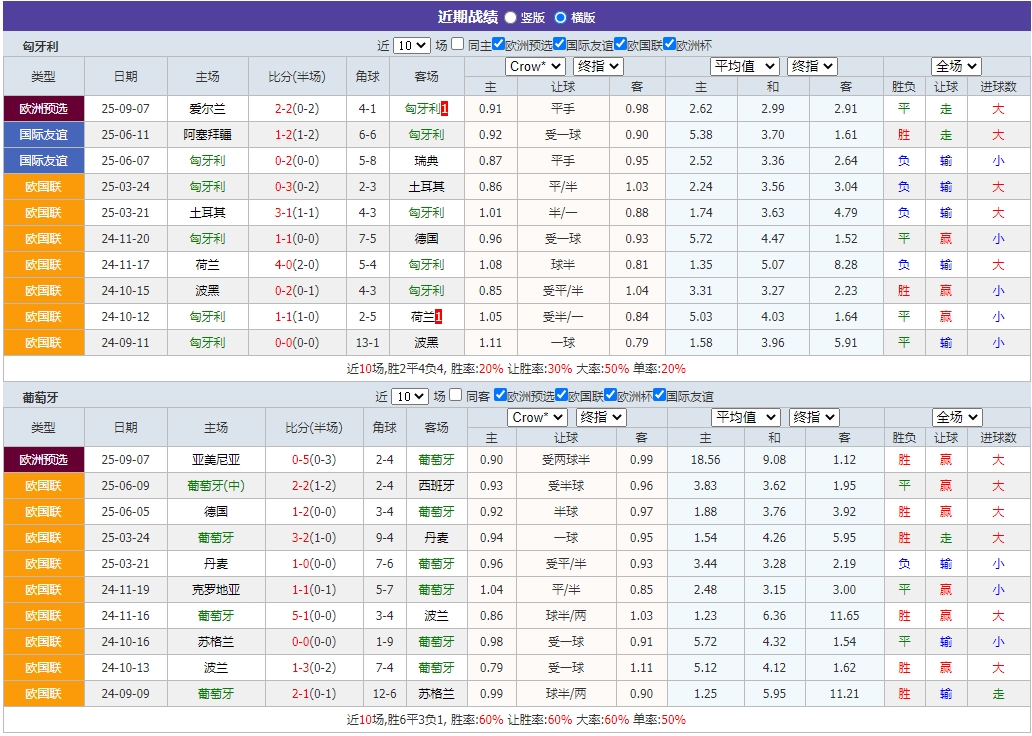1032x736 pixels.
Task: Click the 爱尔兰 team link
Action: click(x=209, y=108)
